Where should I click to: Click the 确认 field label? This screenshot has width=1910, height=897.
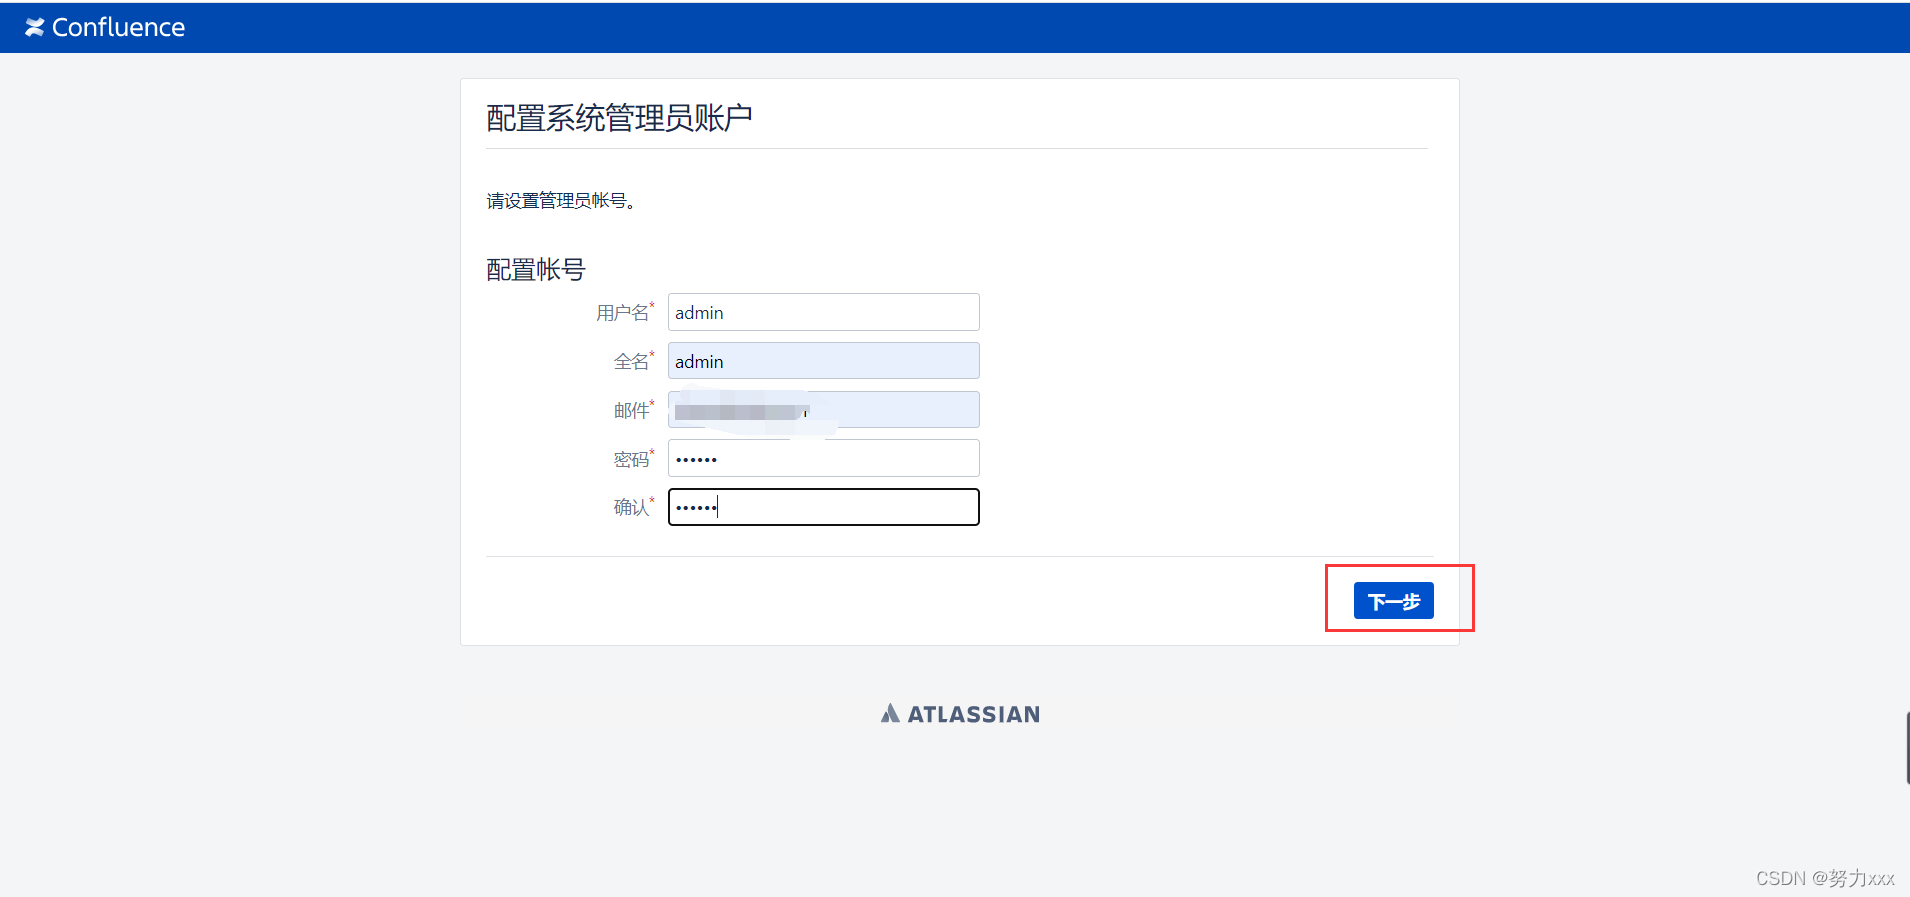tap(632, 508)
